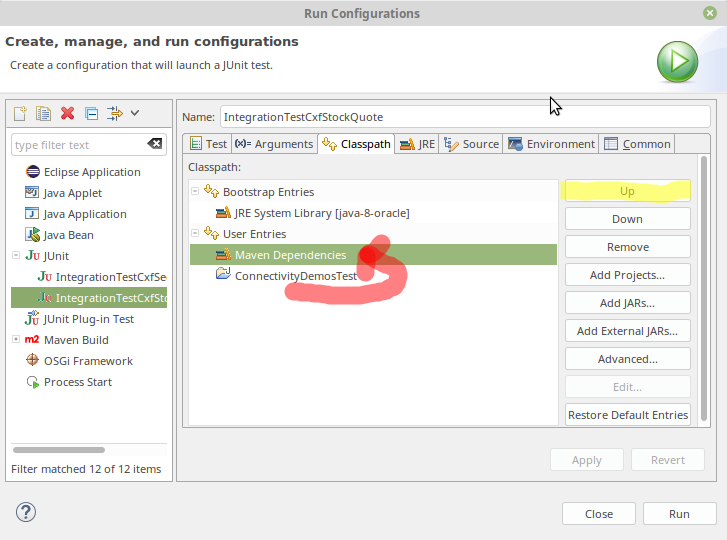Select Java Application configuration type

coord(85,214)
